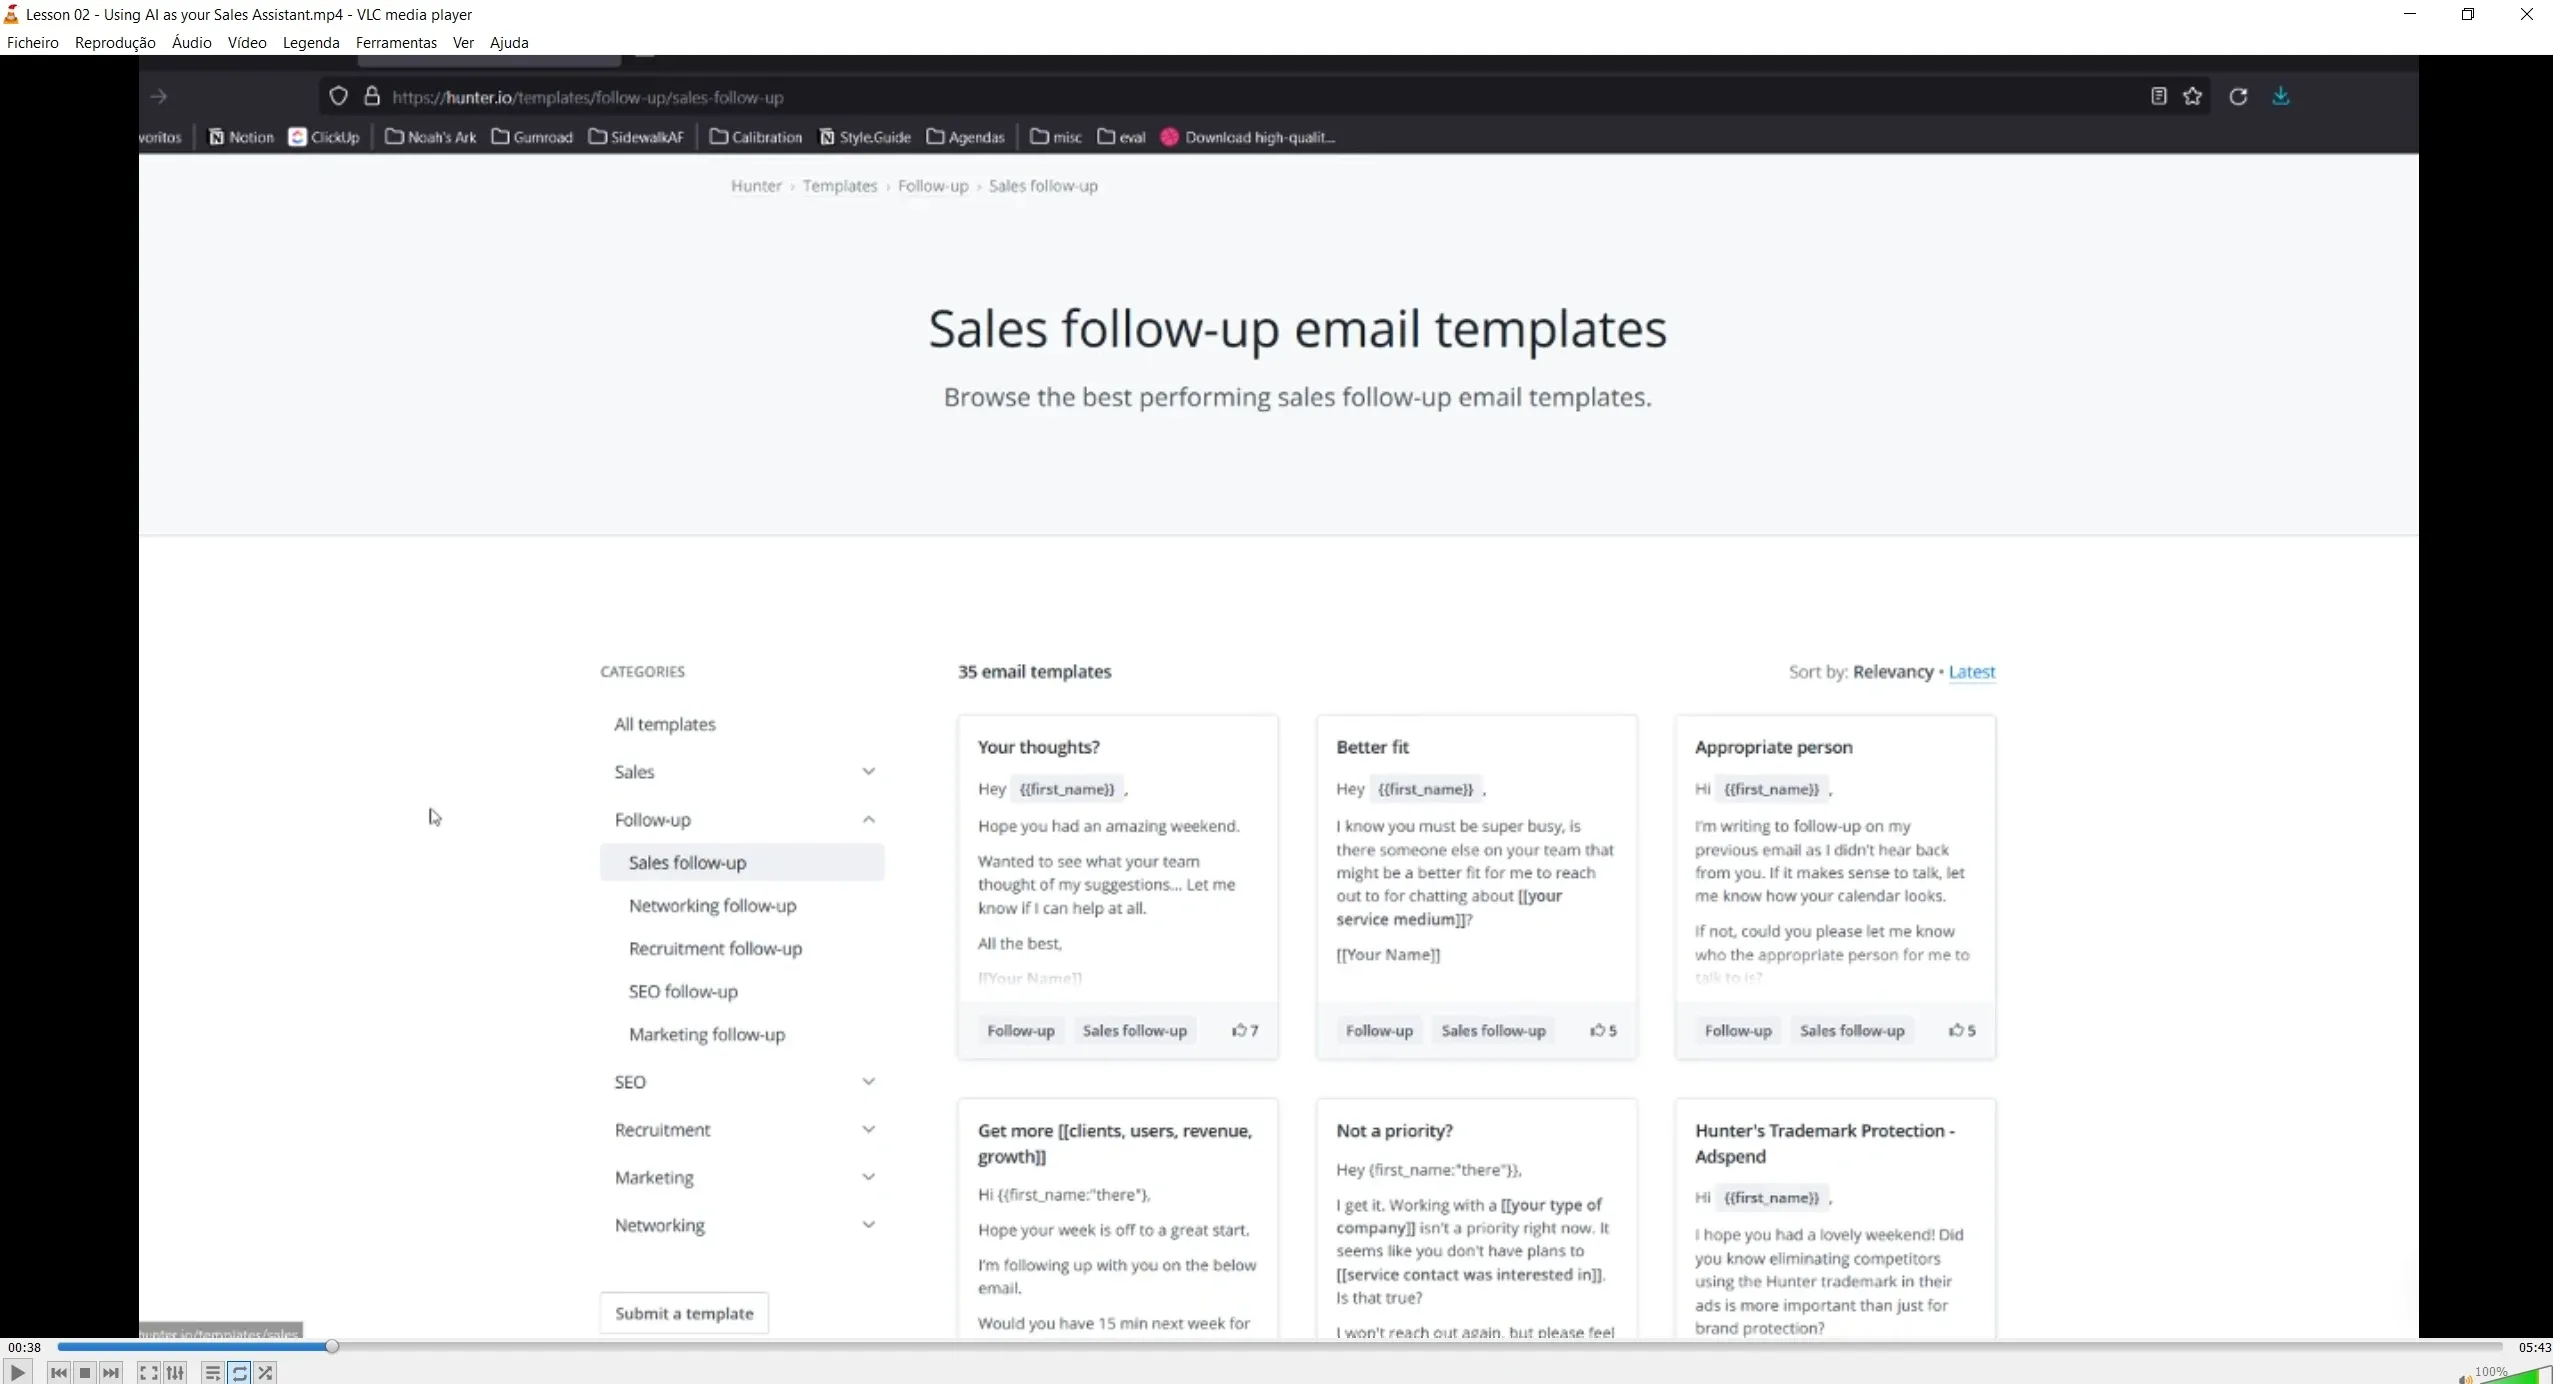Select the Marketing follow-up subcategory
Viewport: 2553px width, 1384px height.
[x=706, y=1035]
